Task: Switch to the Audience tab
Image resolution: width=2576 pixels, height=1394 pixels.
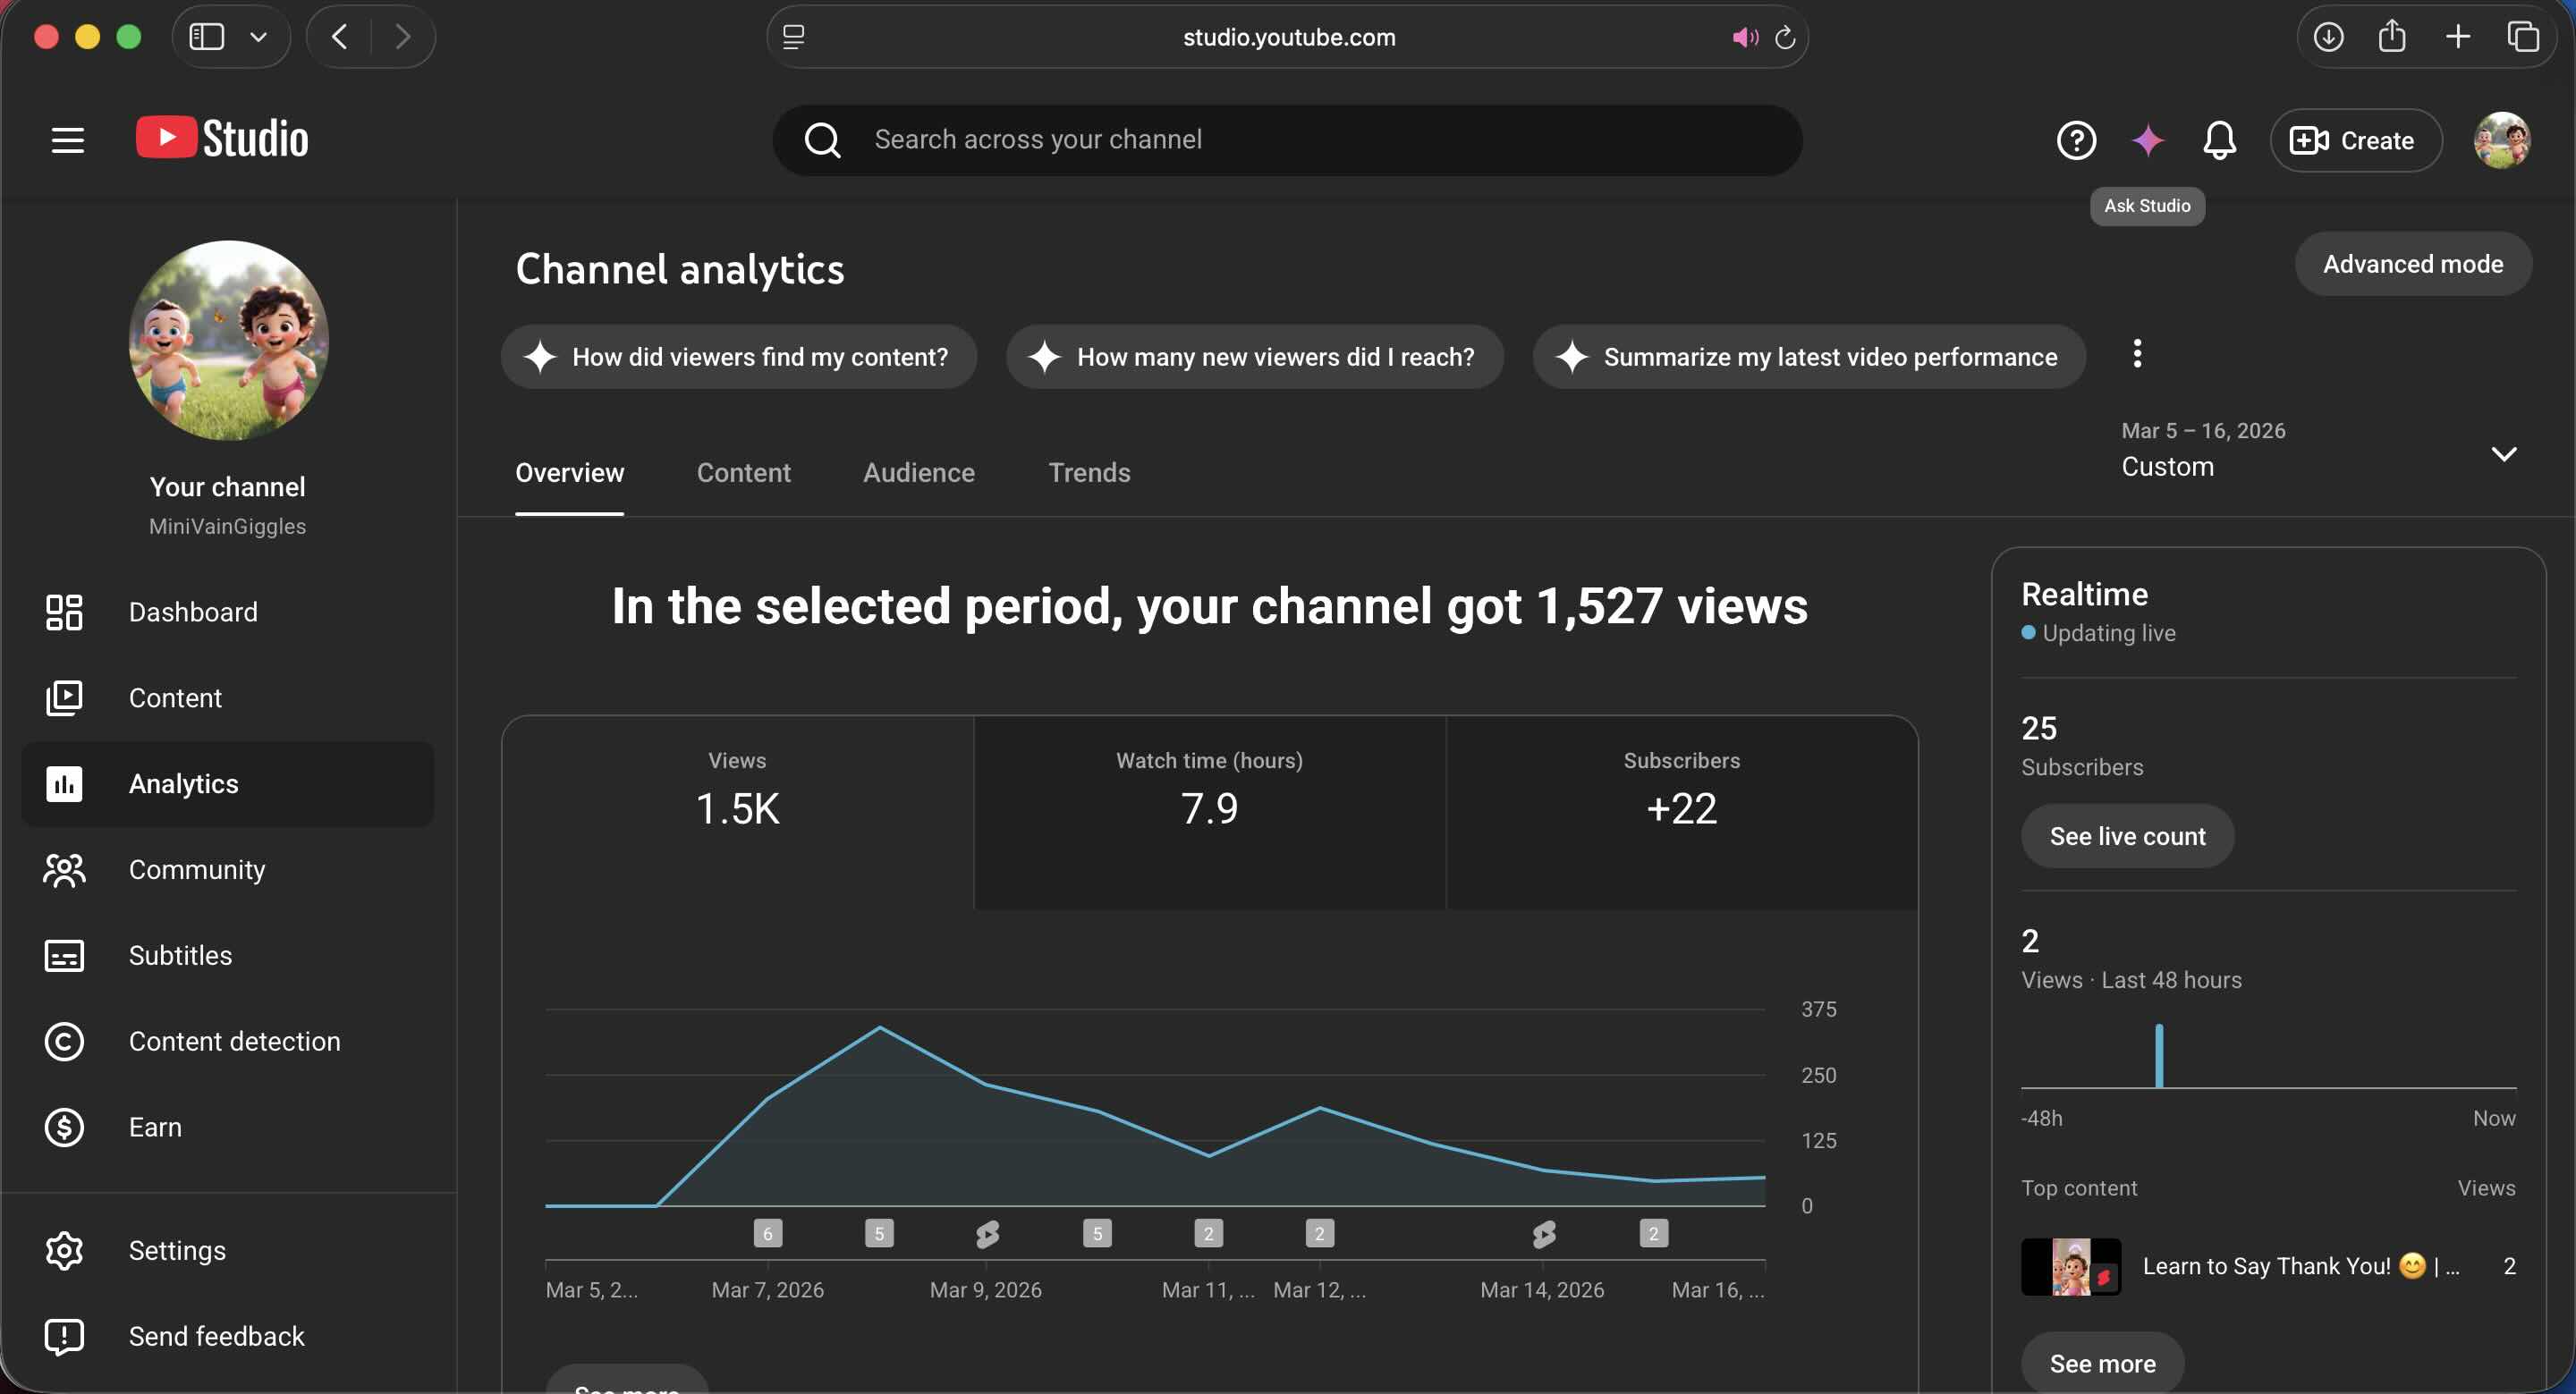Action: 918,472
